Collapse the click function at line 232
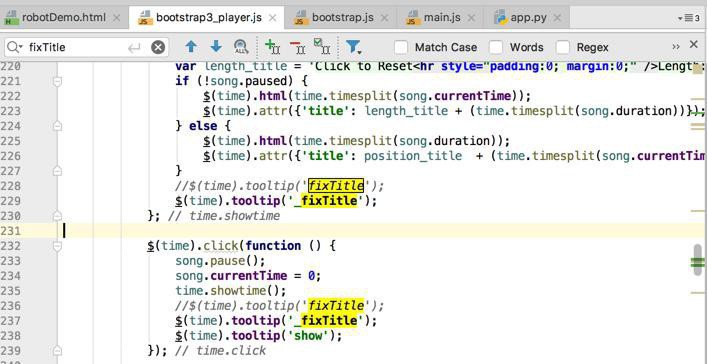Image resolution: width=707 pixels, height=364 pixels. 57,246
